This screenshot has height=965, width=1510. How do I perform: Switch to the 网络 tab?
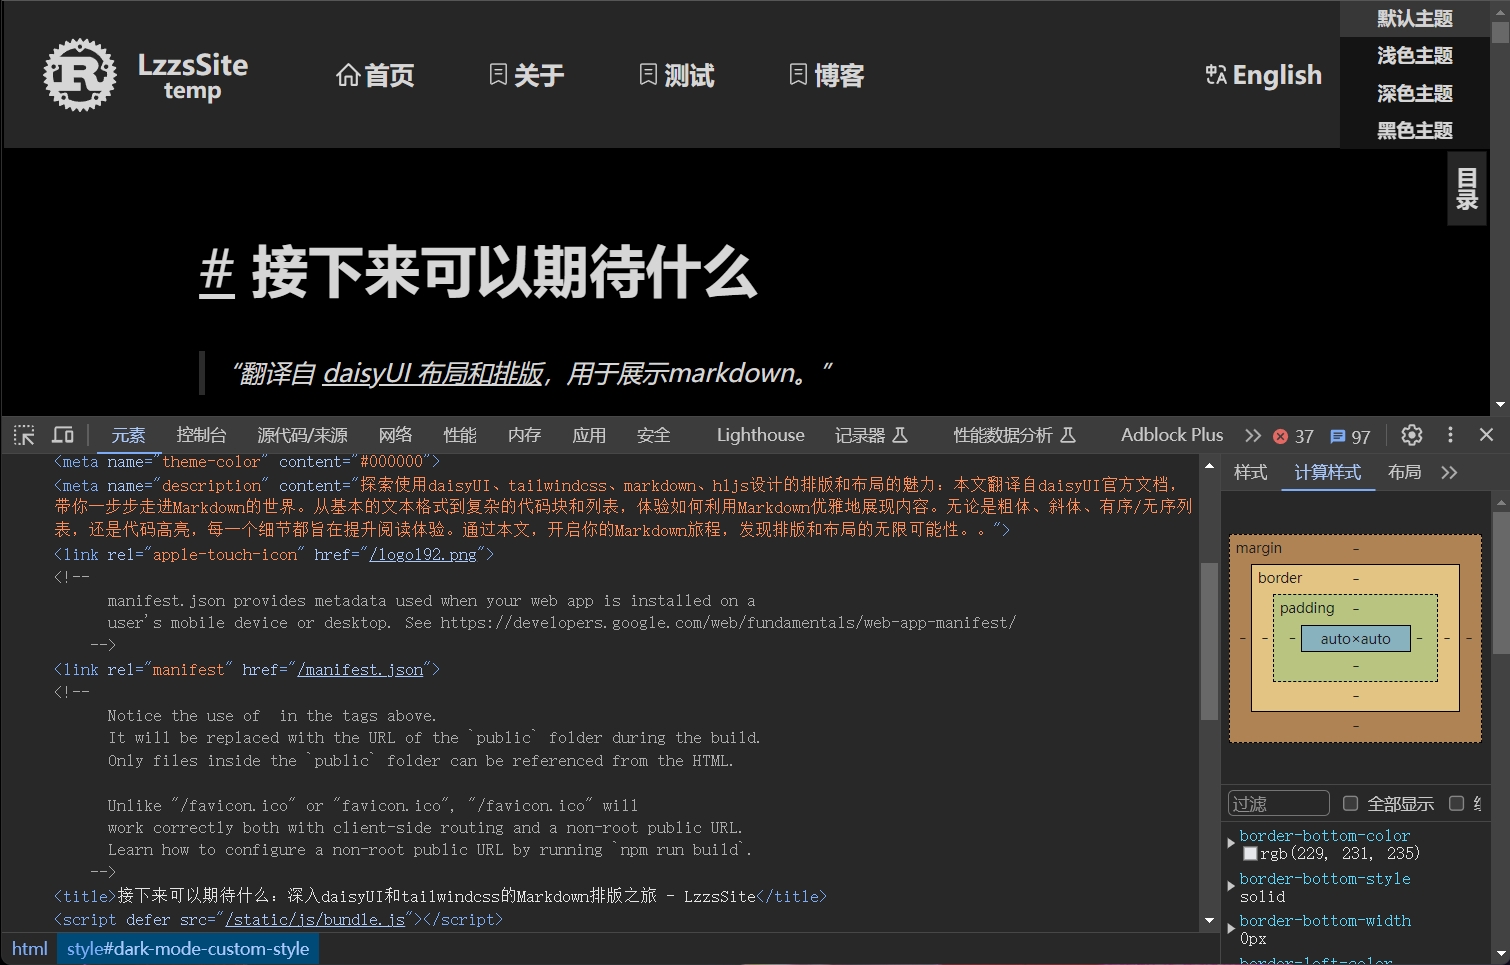click(395, 435)
